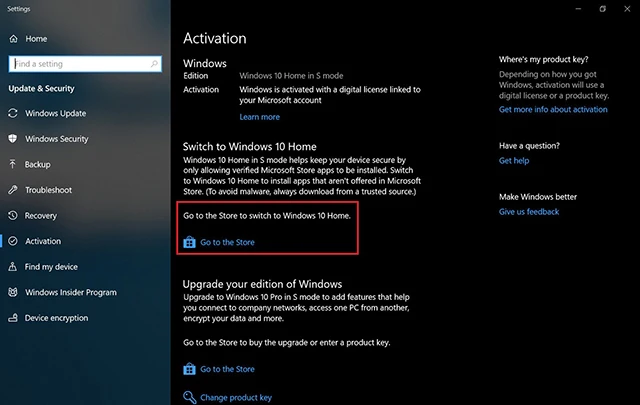
Task: Click the Change product key magnifier icon
Action: [x=189, y=397]
